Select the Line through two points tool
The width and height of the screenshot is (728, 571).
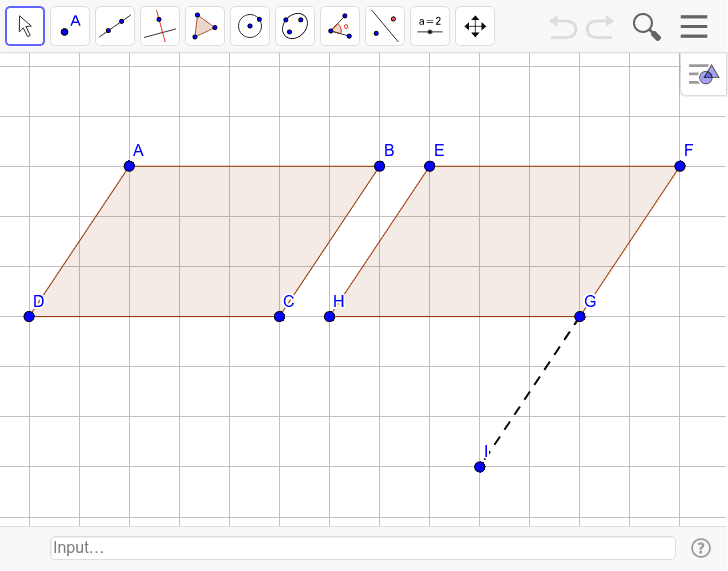115,26
